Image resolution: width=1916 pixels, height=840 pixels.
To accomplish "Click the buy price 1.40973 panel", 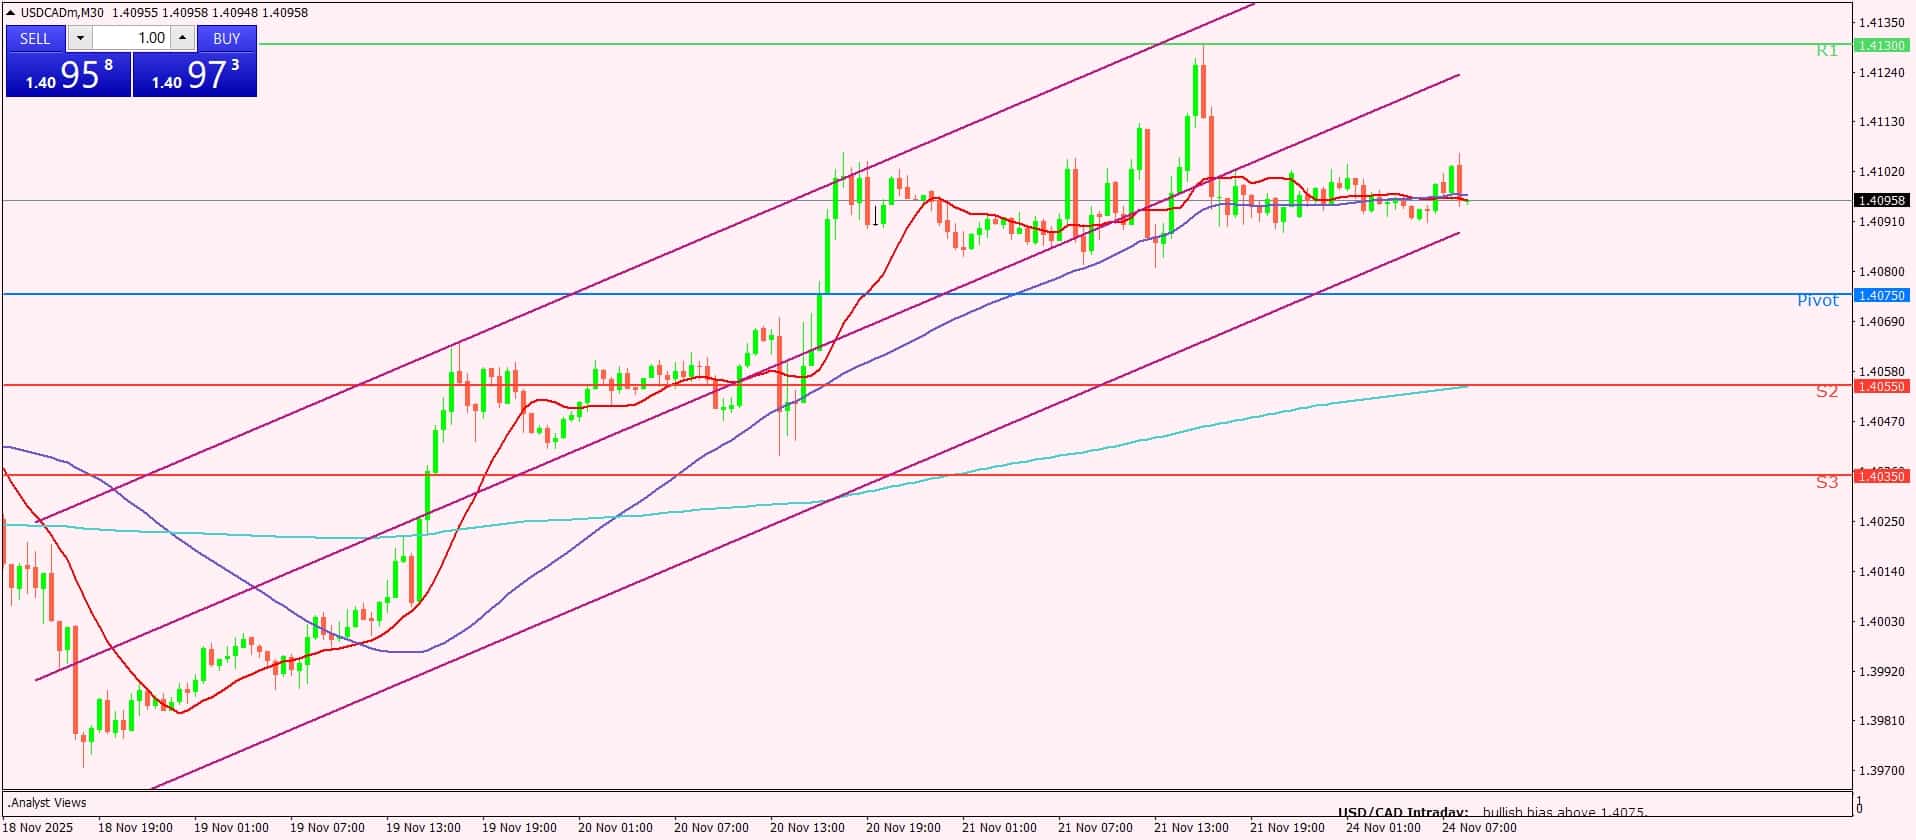I will point(195,75).
